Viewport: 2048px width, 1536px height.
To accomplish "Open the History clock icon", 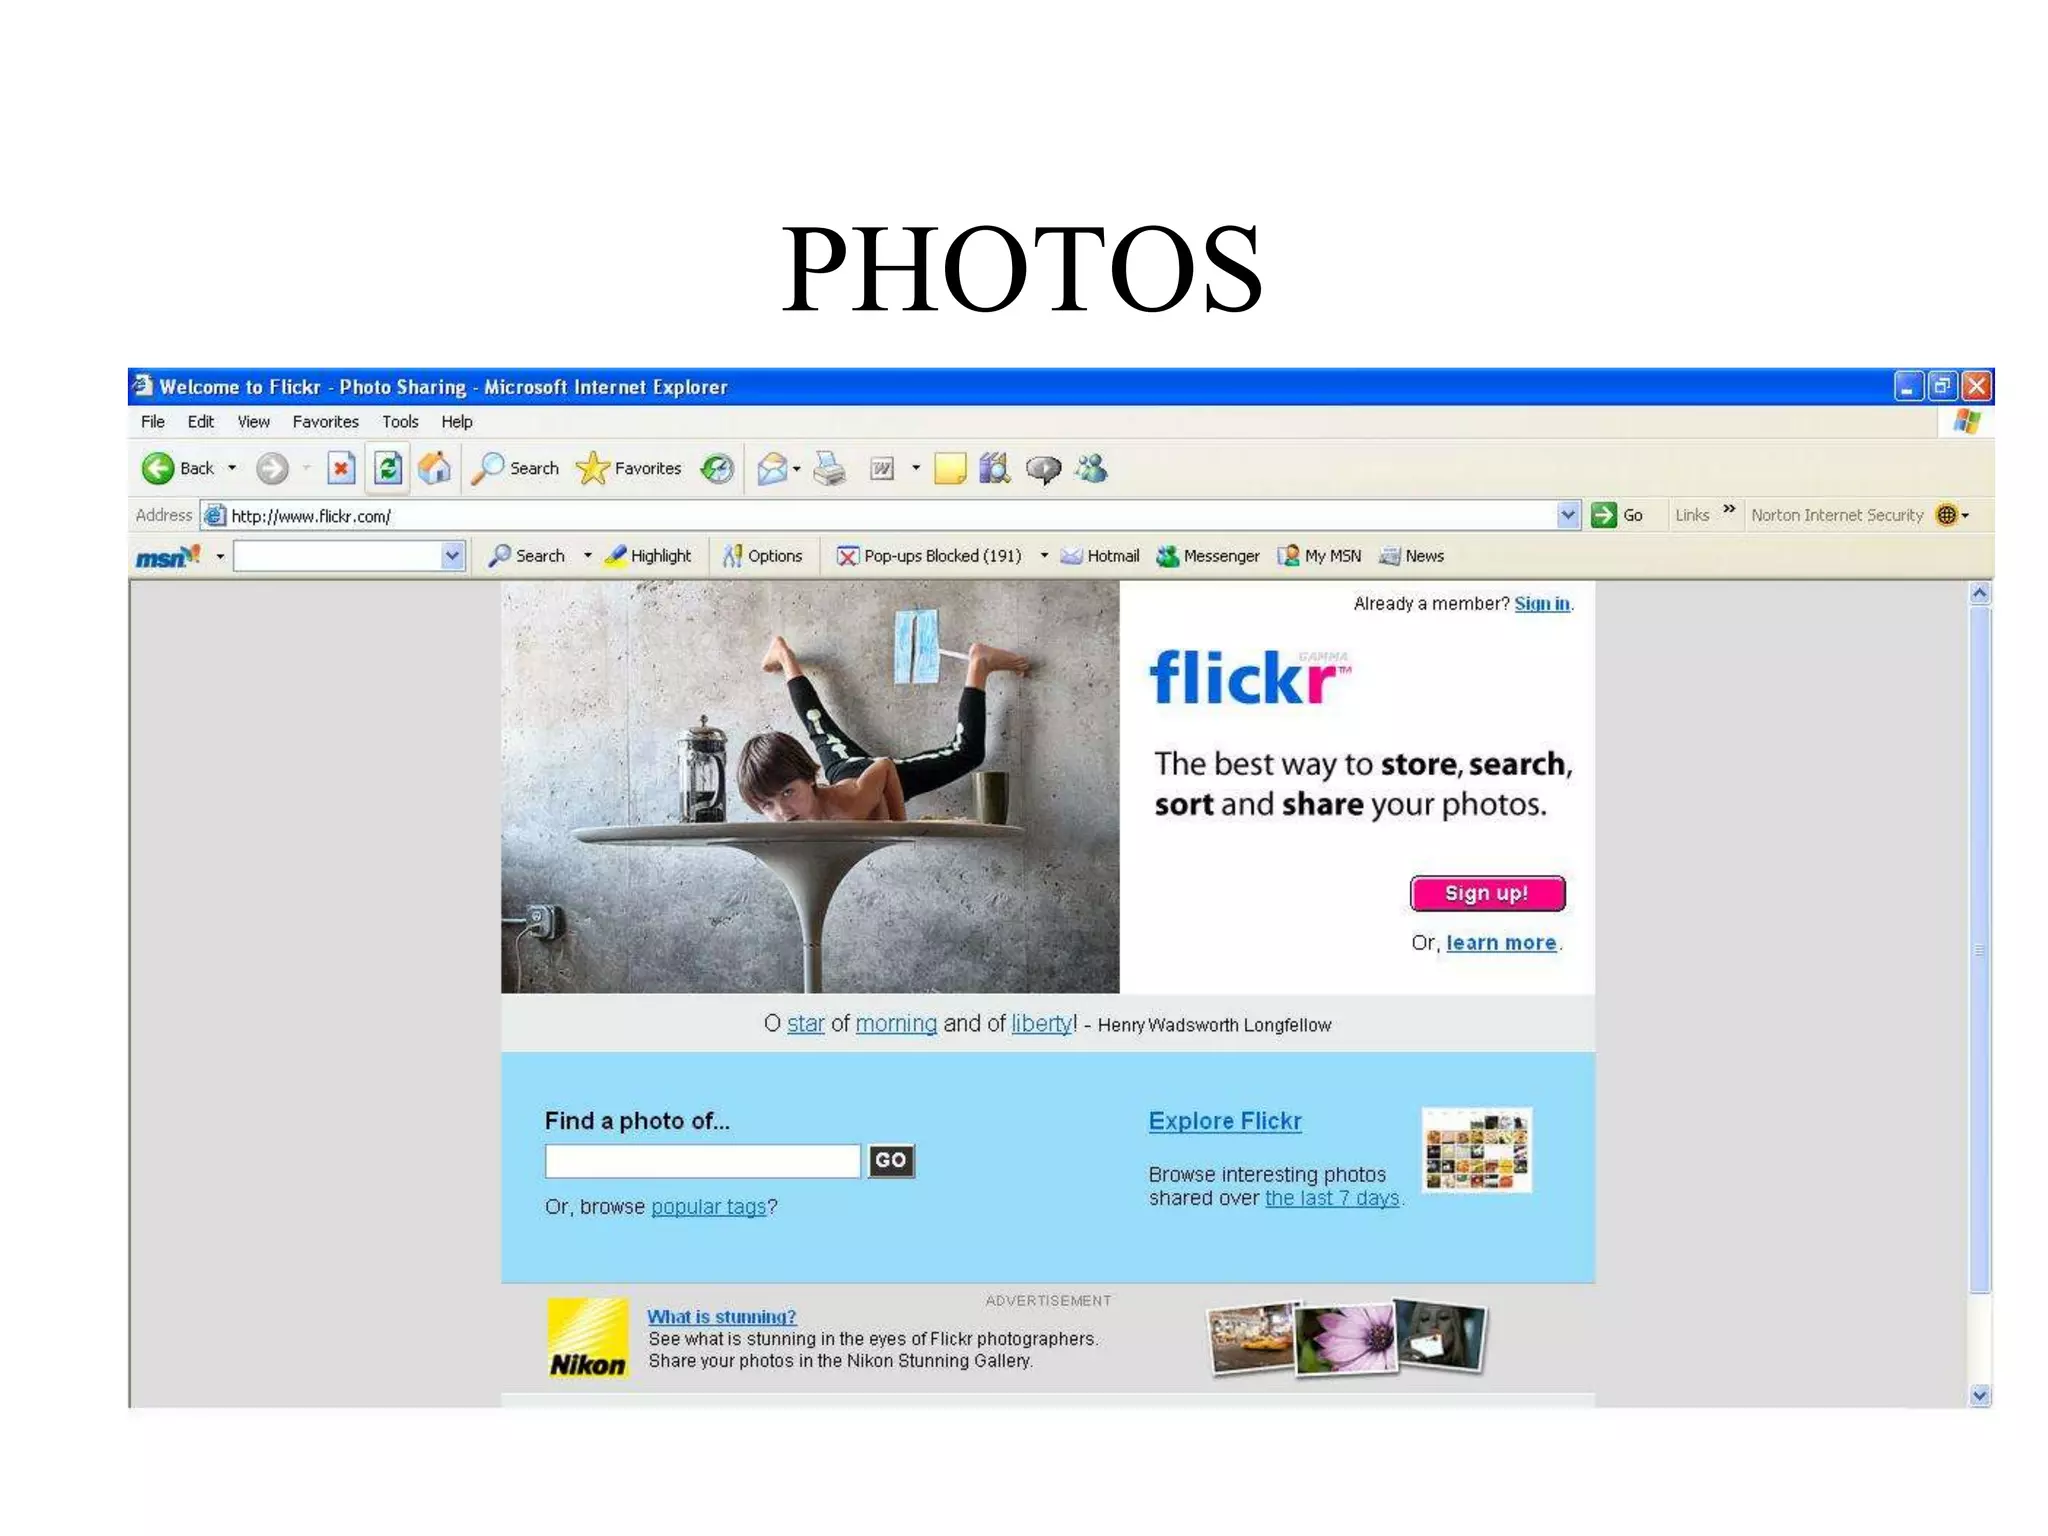I will [x=717, y=468].
